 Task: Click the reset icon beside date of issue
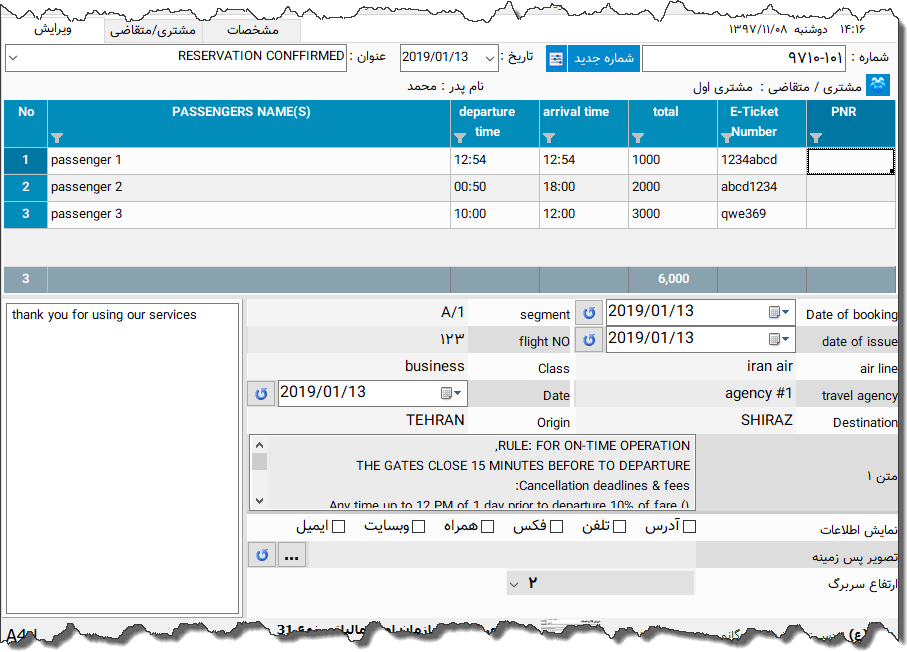590,340
